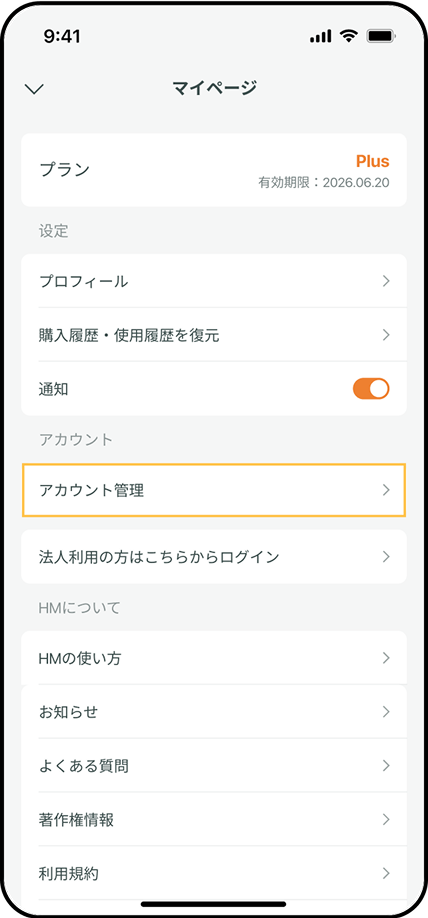
Task: Click the arrow next to 購入履歴・使用履歴を復元
Action: coord(386,335)
